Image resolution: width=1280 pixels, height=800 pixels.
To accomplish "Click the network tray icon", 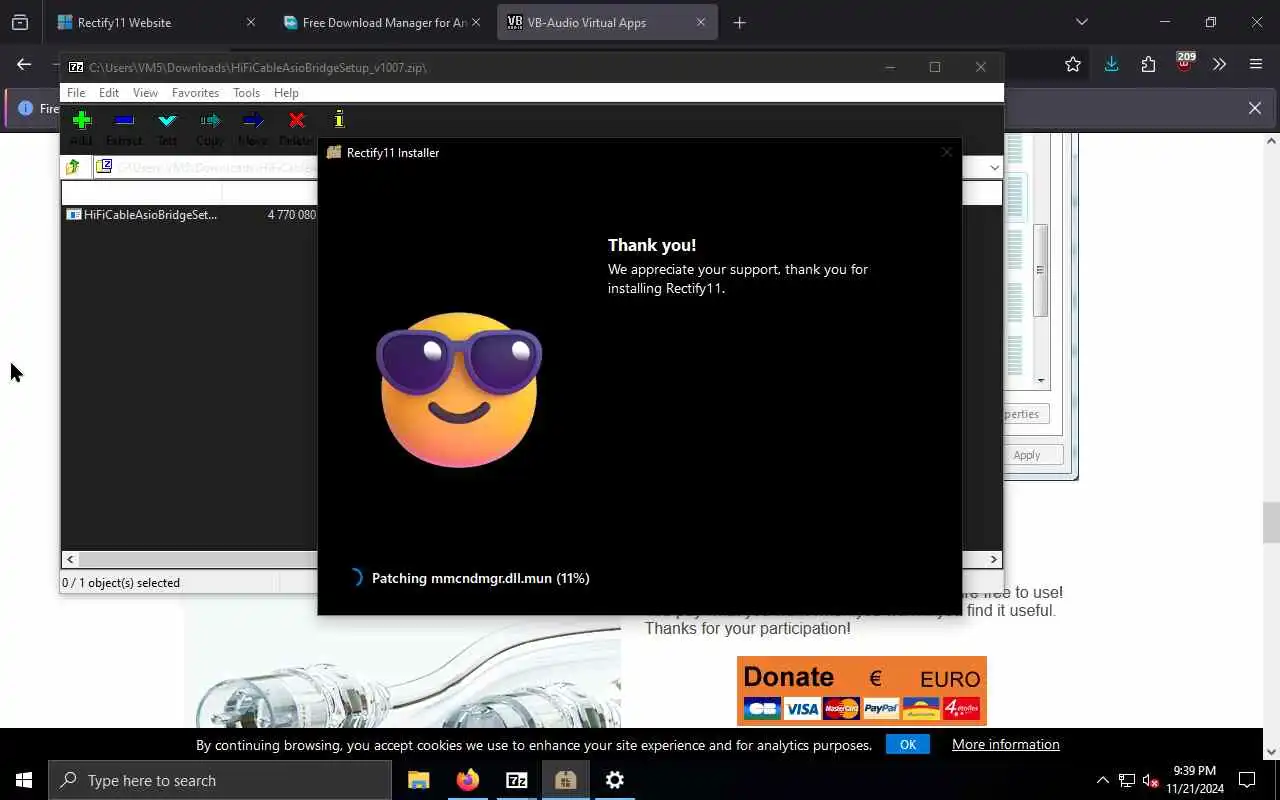I will (1127, 780).
